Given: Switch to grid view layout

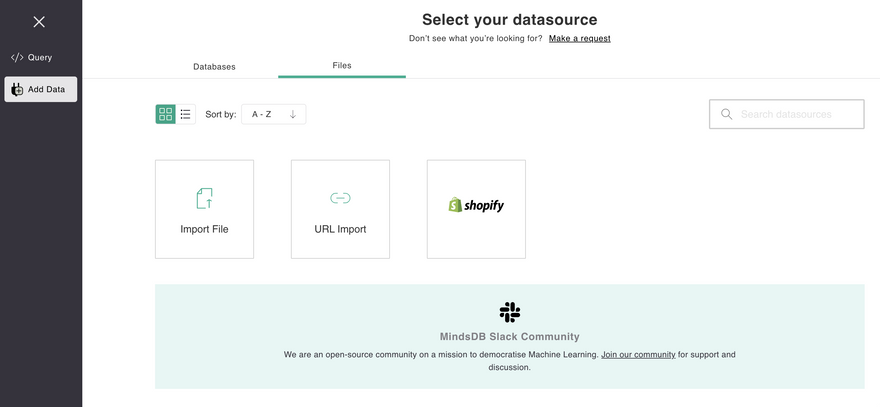Looking at the screenshot, I should [x=165, y=114].
